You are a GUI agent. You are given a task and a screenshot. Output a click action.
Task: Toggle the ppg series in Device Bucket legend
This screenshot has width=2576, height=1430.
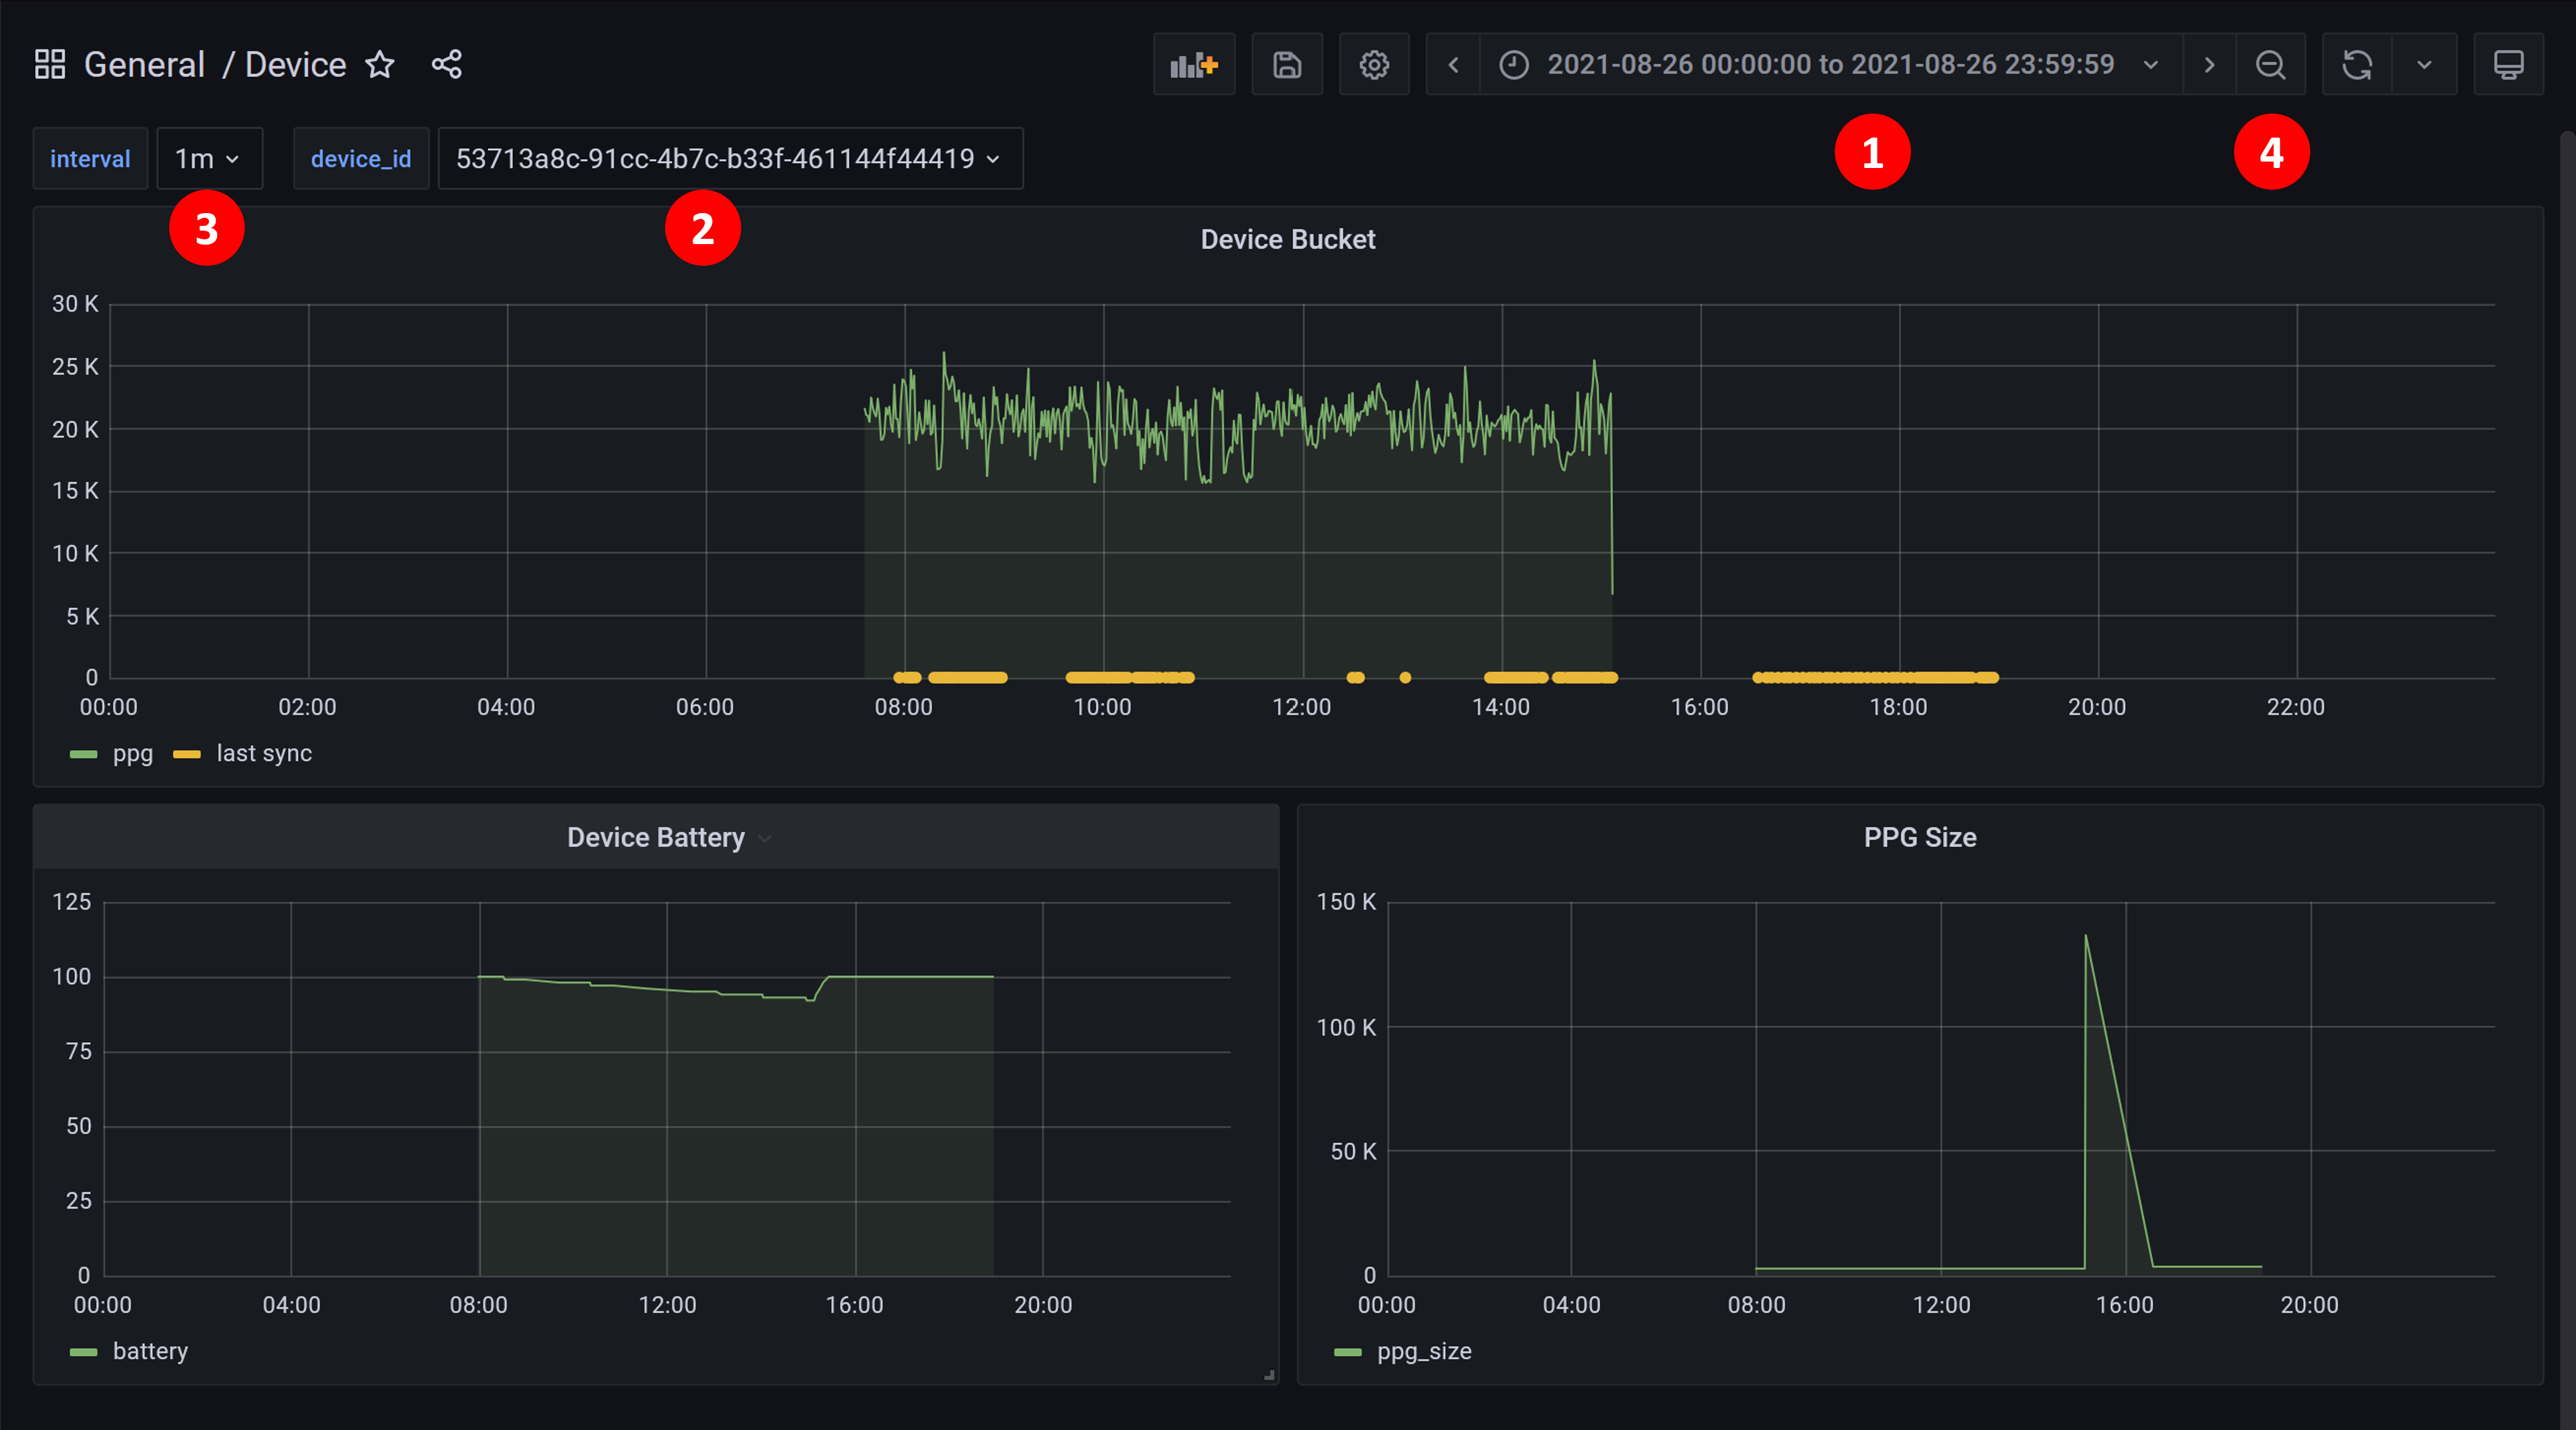pyautogui.click(x=132, y=753)
